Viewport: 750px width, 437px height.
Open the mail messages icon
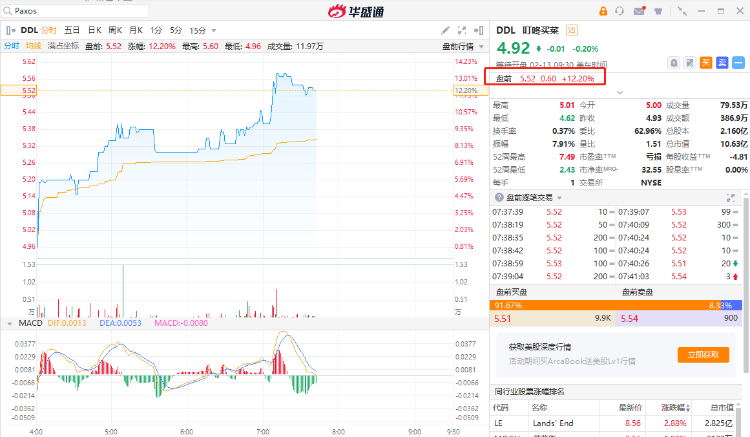[640, 11]
